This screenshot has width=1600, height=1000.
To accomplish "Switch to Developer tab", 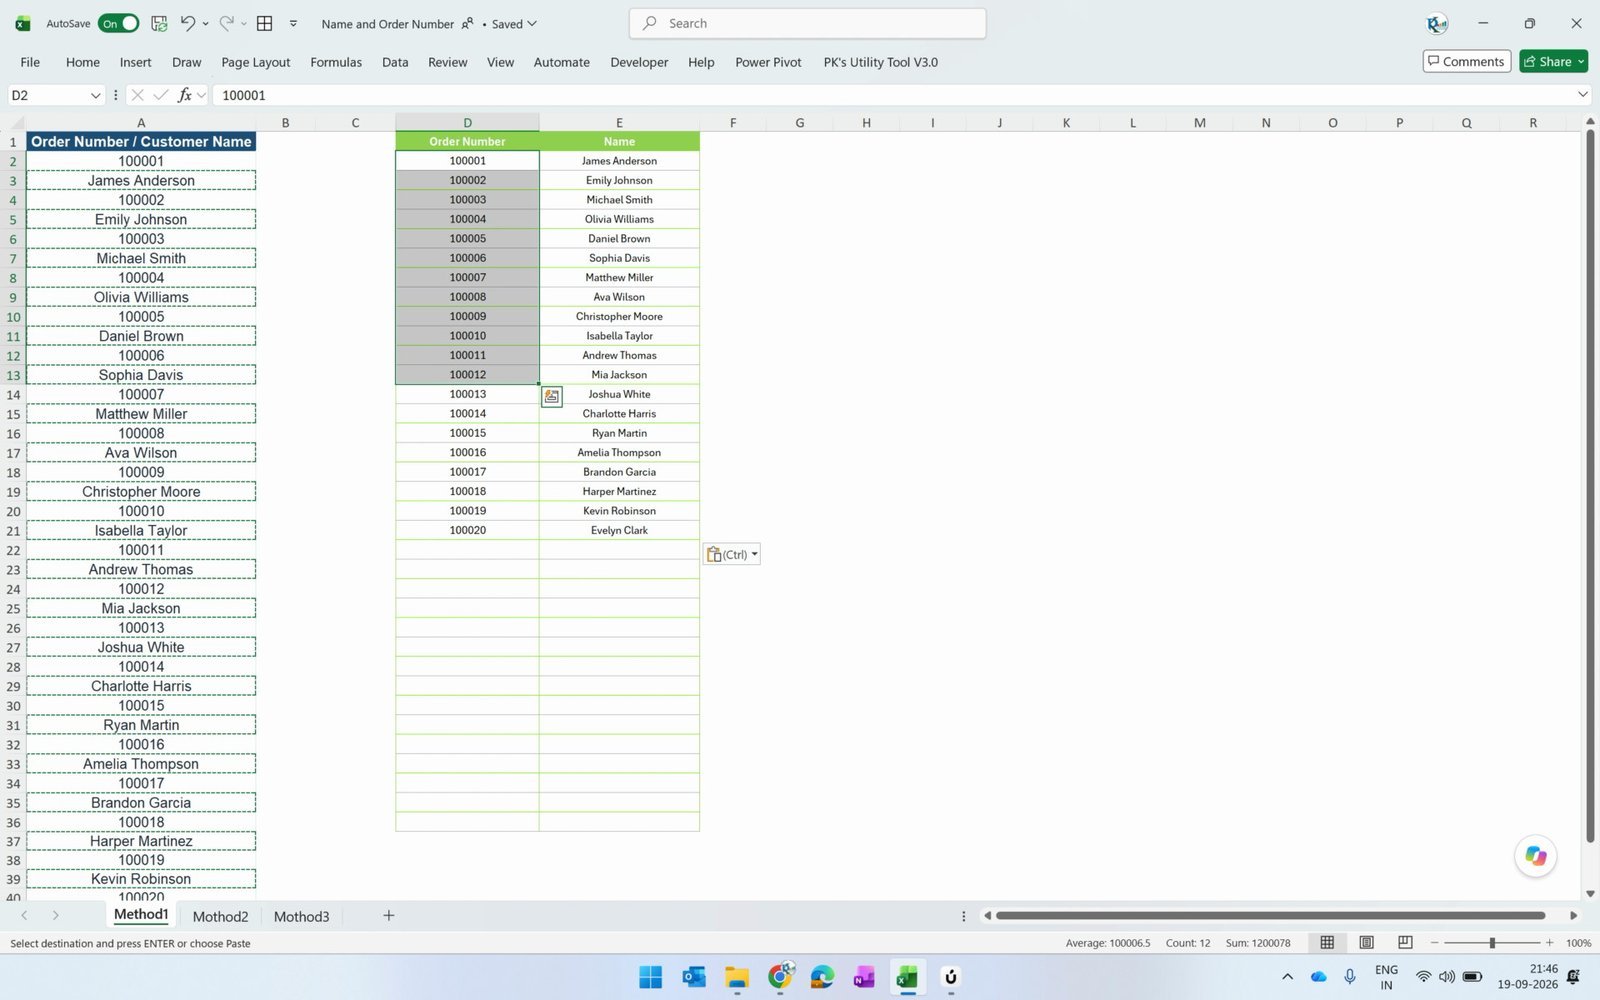I will [639, 62].
